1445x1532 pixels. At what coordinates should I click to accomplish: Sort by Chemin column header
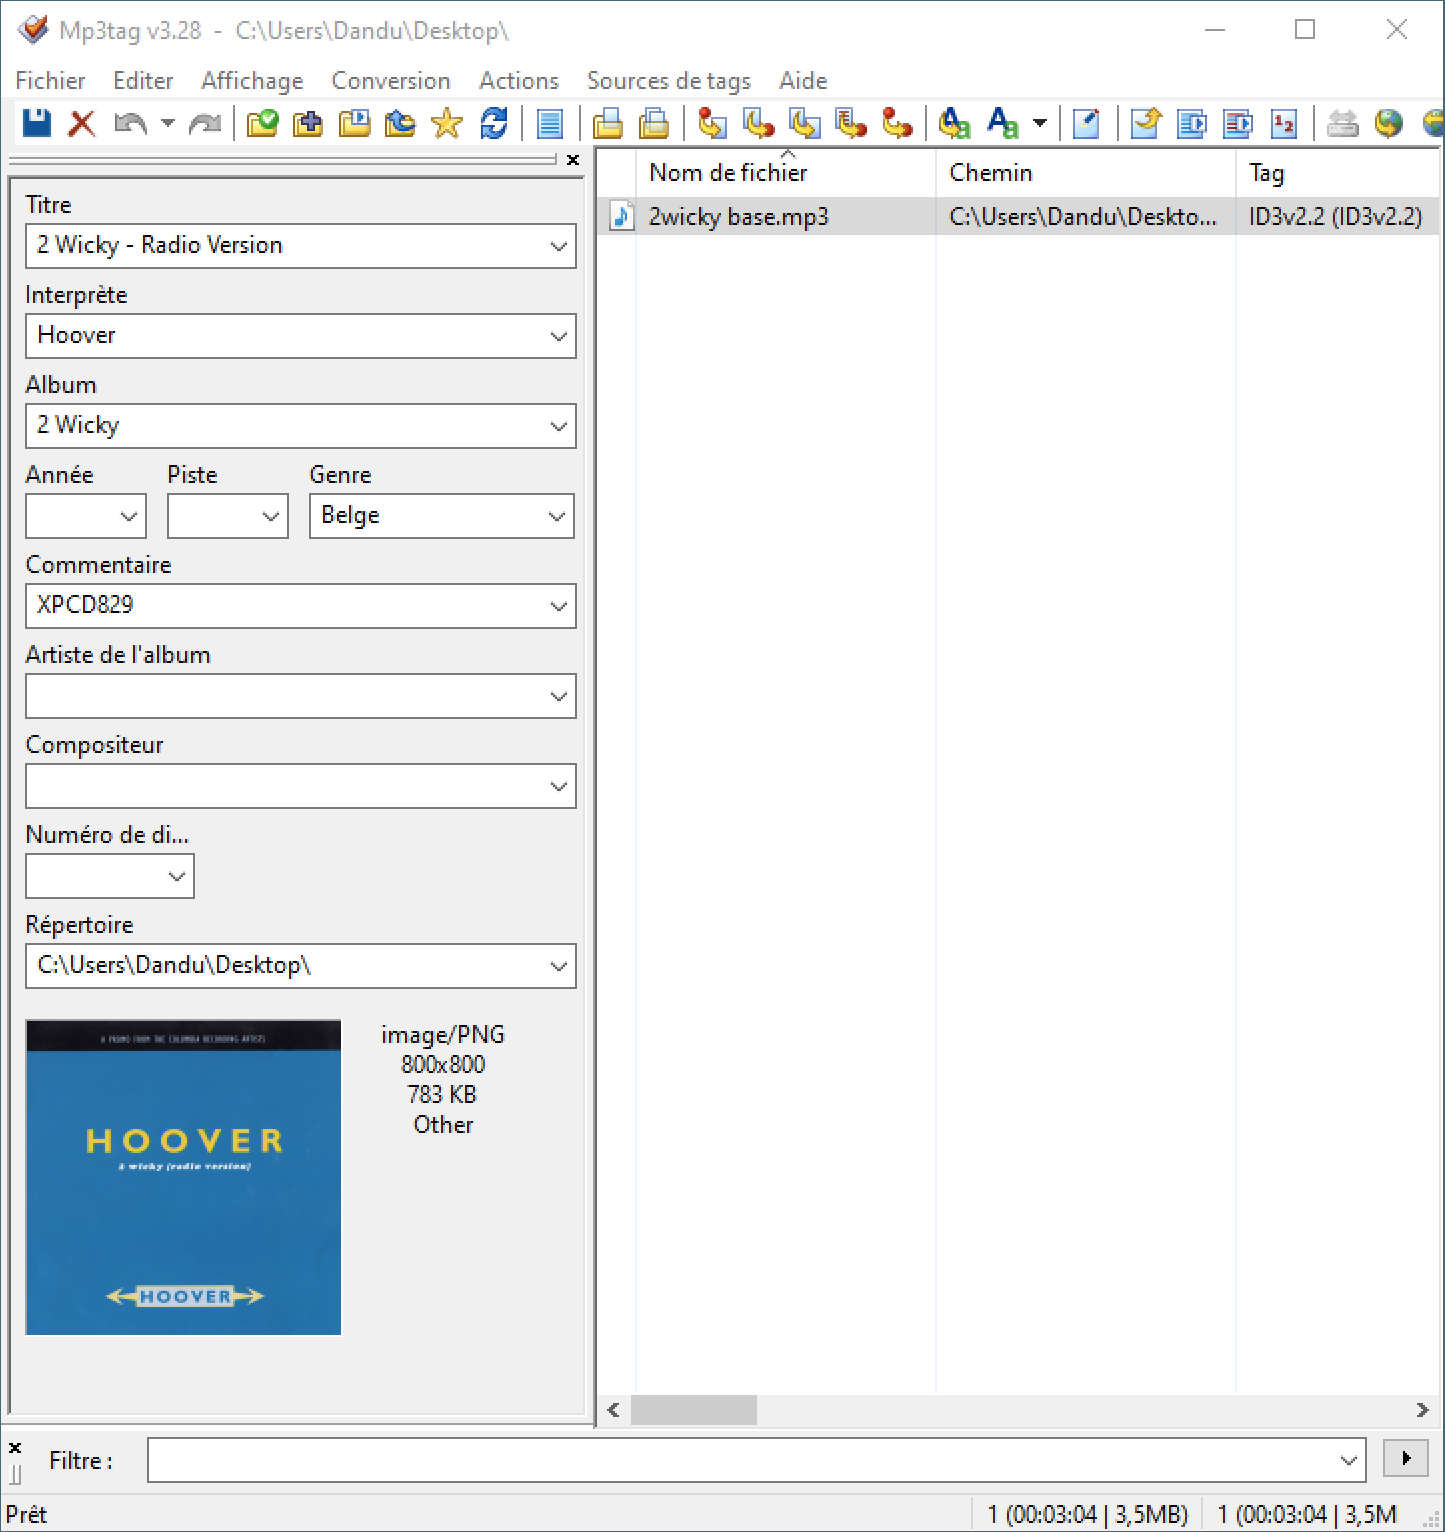(1086, 173)
